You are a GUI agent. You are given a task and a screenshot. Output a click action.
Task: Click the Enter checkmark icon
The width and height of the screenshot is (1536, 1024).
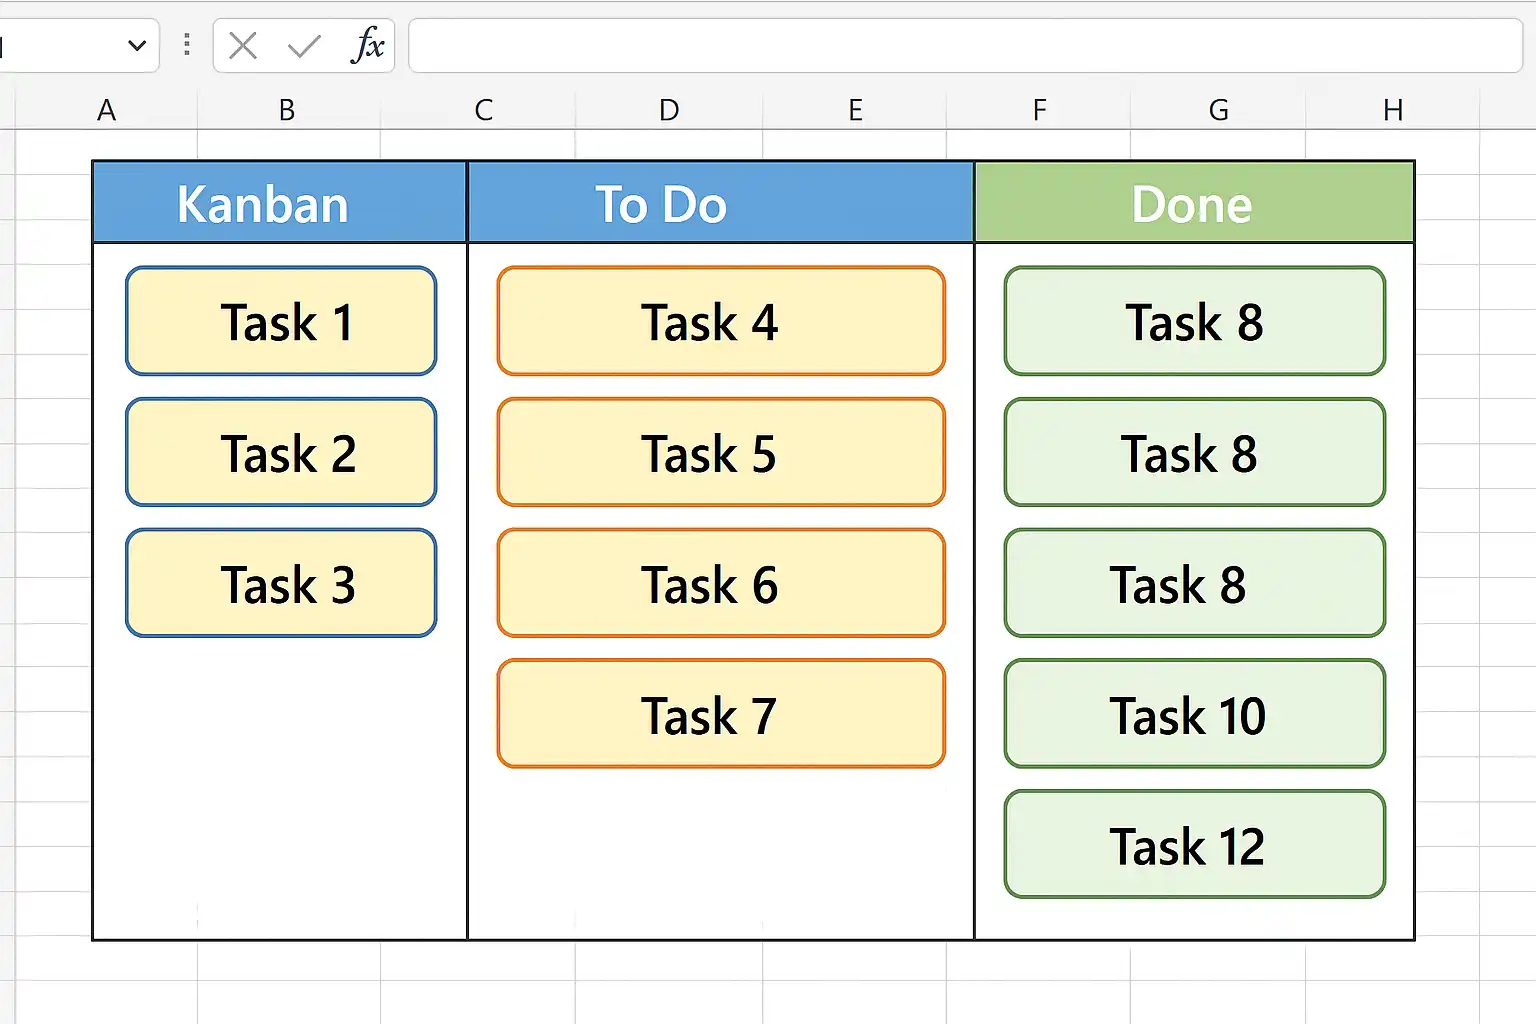click(304, 46)
